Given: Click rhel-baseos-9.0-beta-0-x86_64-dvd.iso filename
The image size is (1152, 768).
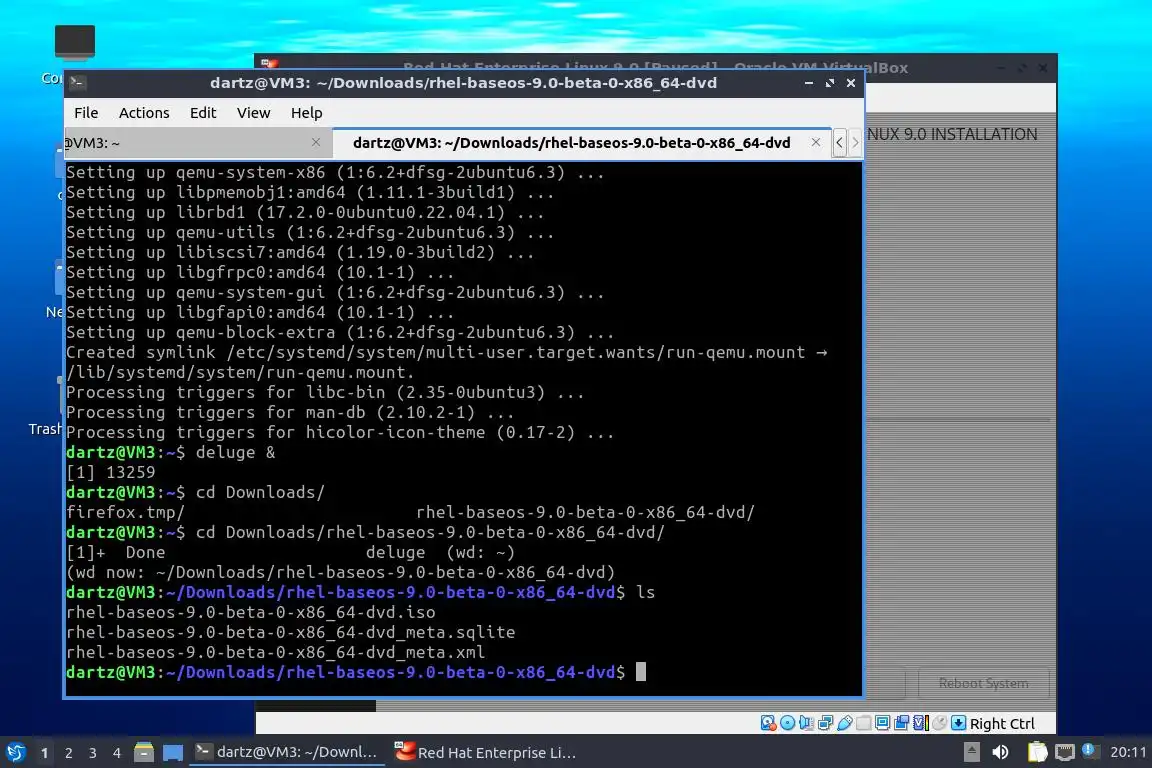Looking at the screenshot, I should pyautogui.click(x=251, y=612).
